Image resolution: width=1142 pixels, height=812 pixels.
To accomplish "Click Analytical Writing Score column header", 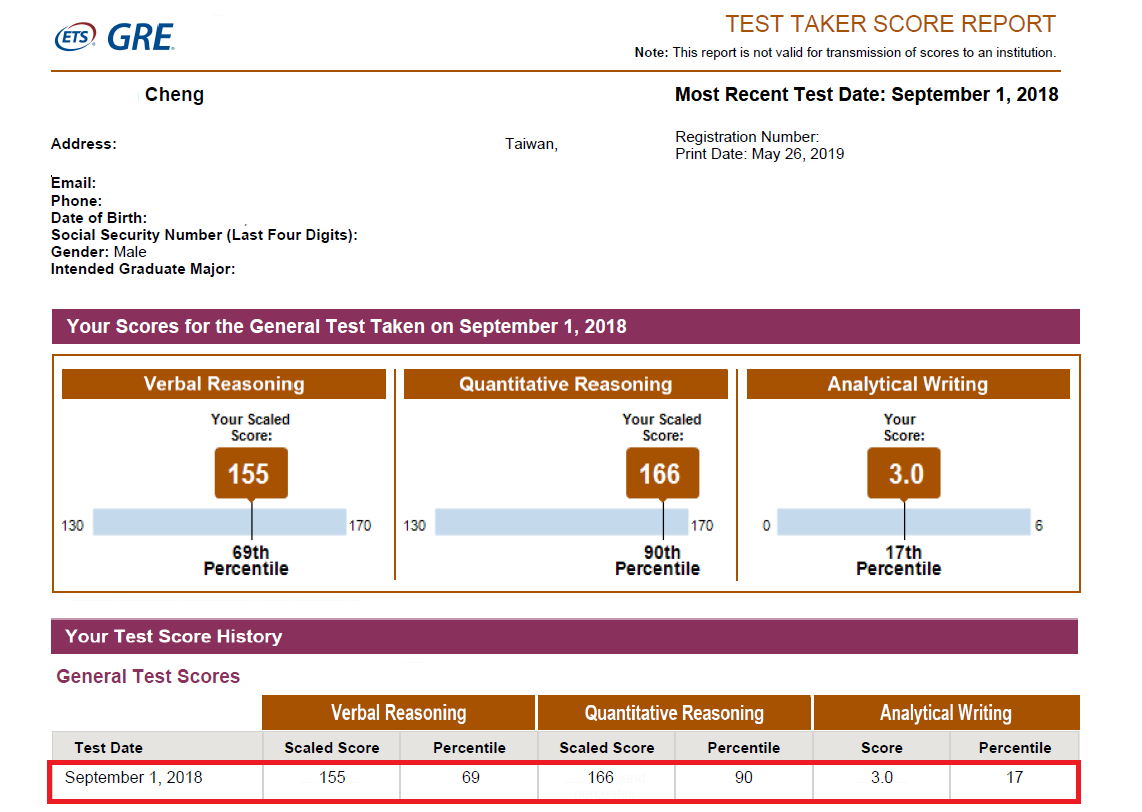I will [x=881, y=748].
